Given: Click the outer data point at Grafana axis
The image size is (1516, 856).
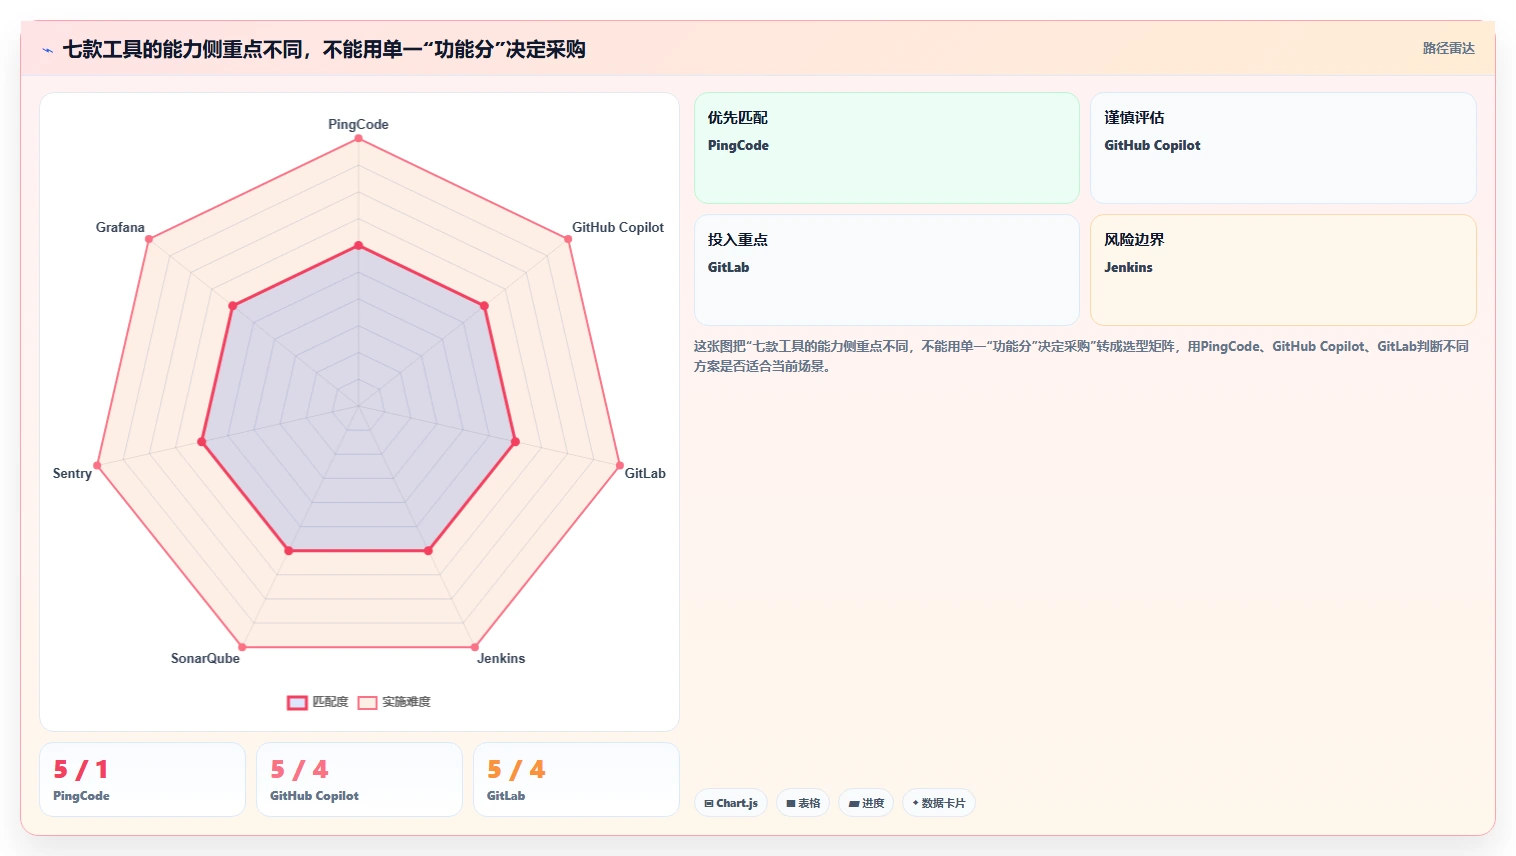Looking at the screenshot, I should click(x=149, y=239).
